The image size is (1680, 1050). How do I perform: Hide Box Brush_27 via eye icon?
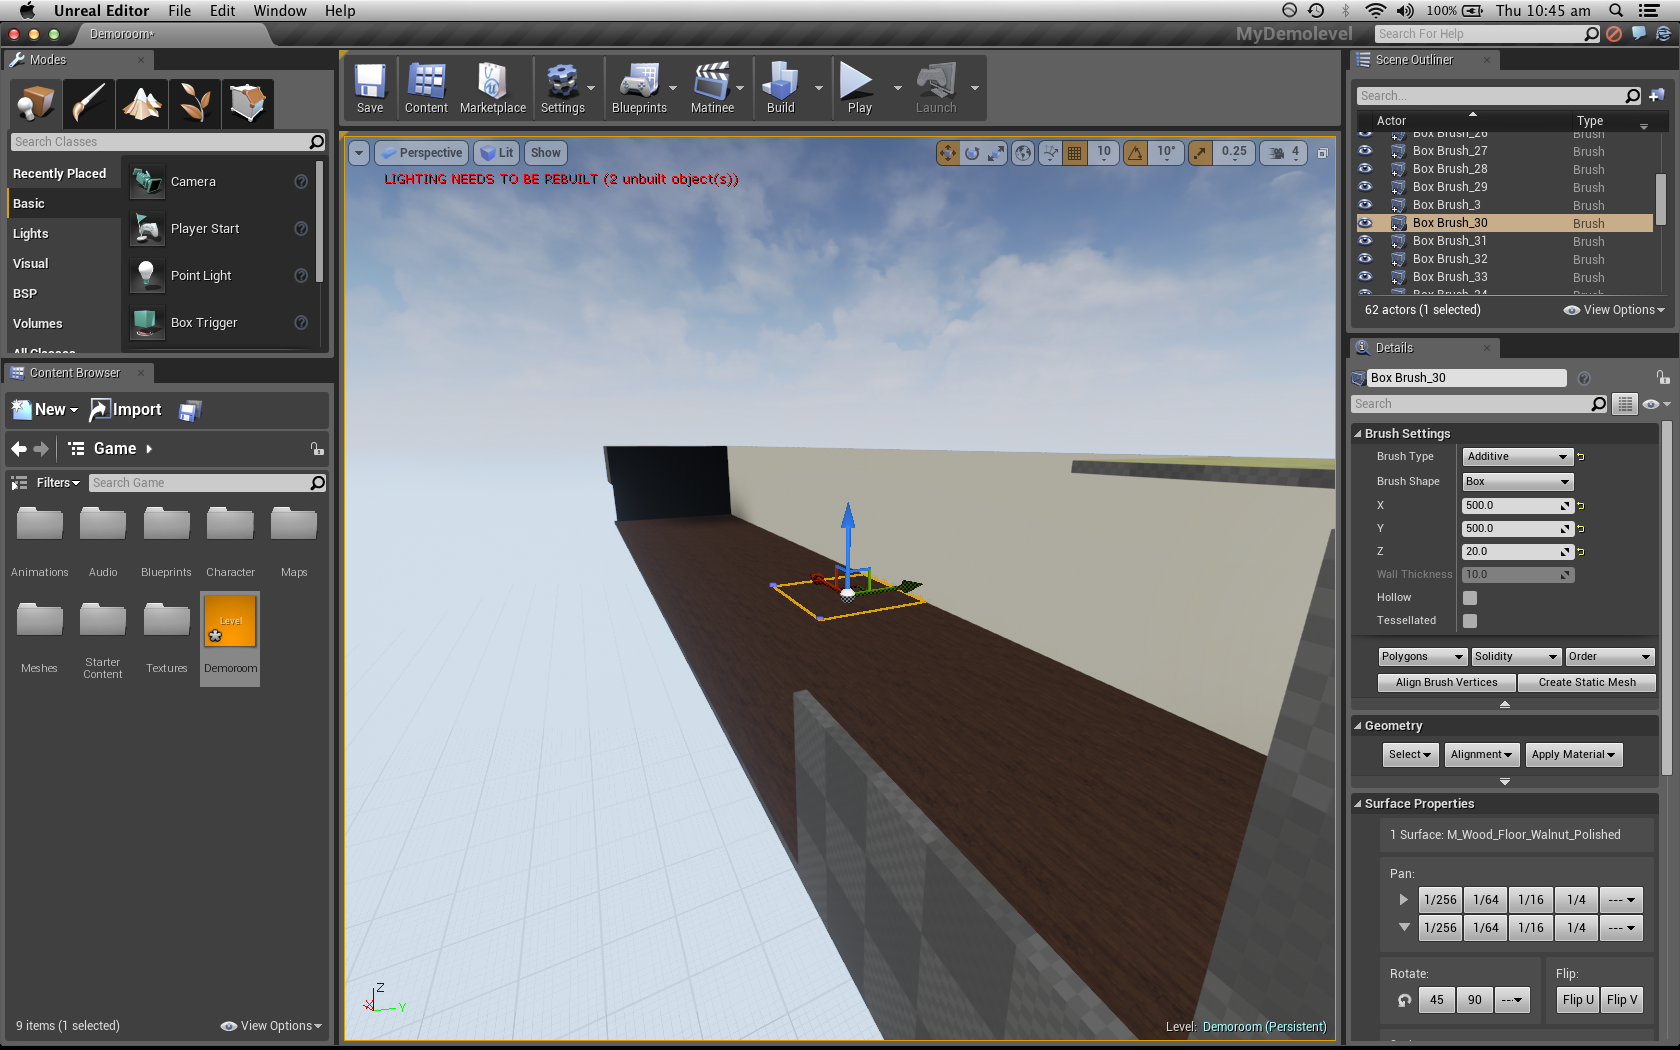coord(1365,151)
